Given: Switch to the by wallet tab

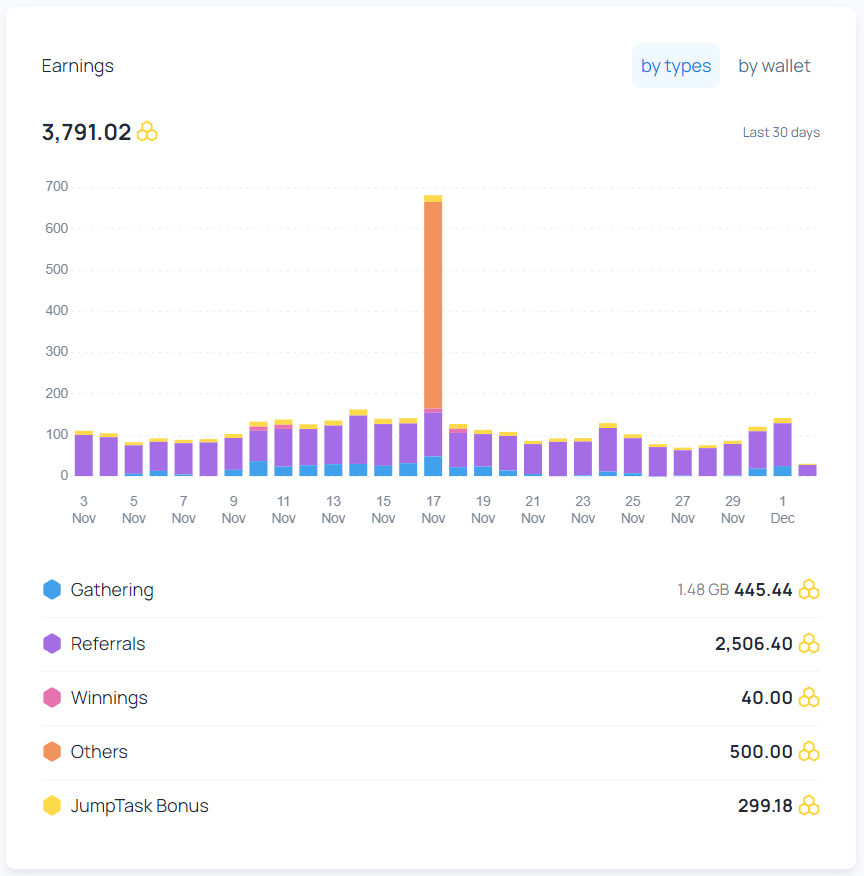Looking at the screenshot, I should (x=774, y=66).
